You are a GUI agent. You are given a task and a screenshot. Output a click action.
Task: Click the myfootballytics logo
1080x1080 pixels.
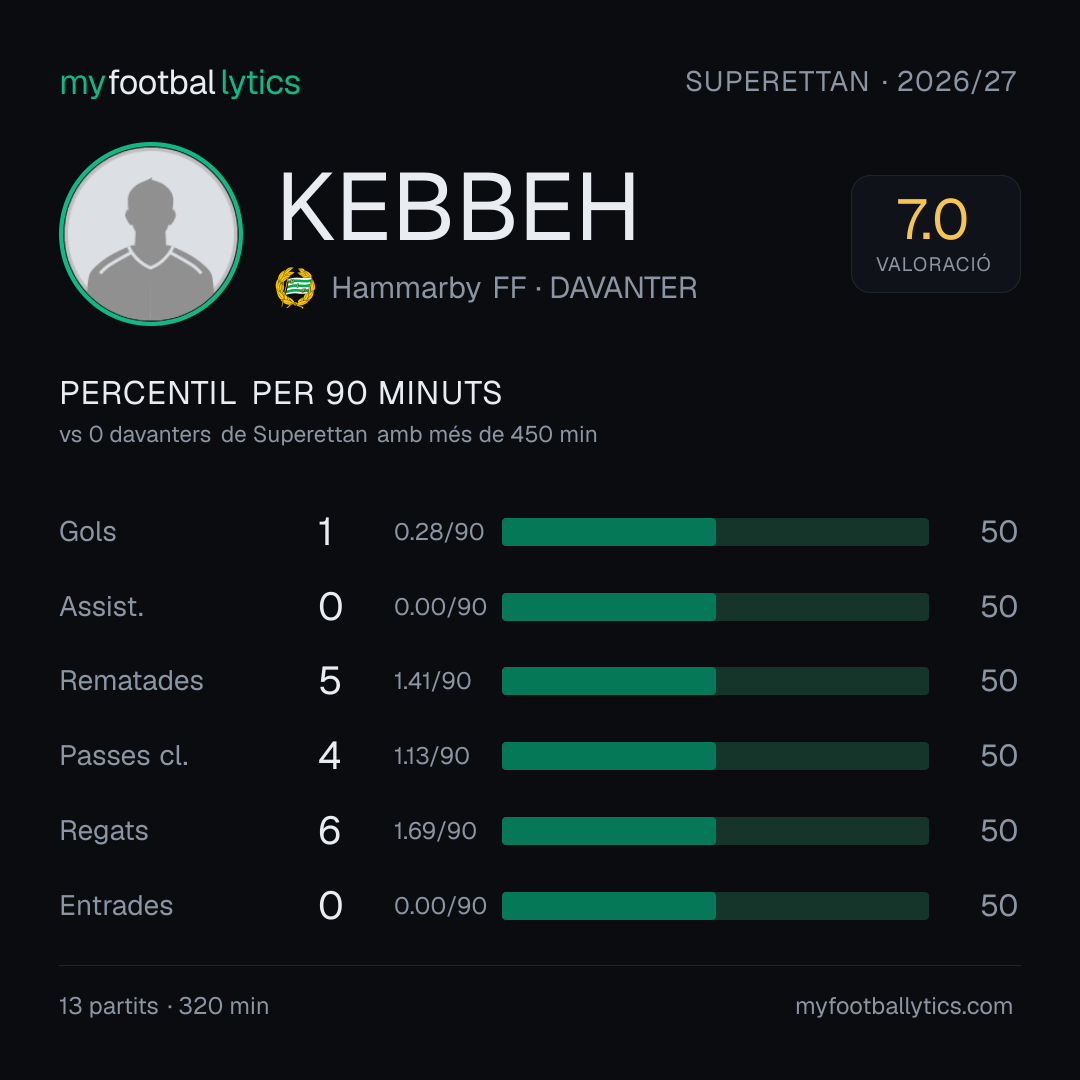click(180, 83)
